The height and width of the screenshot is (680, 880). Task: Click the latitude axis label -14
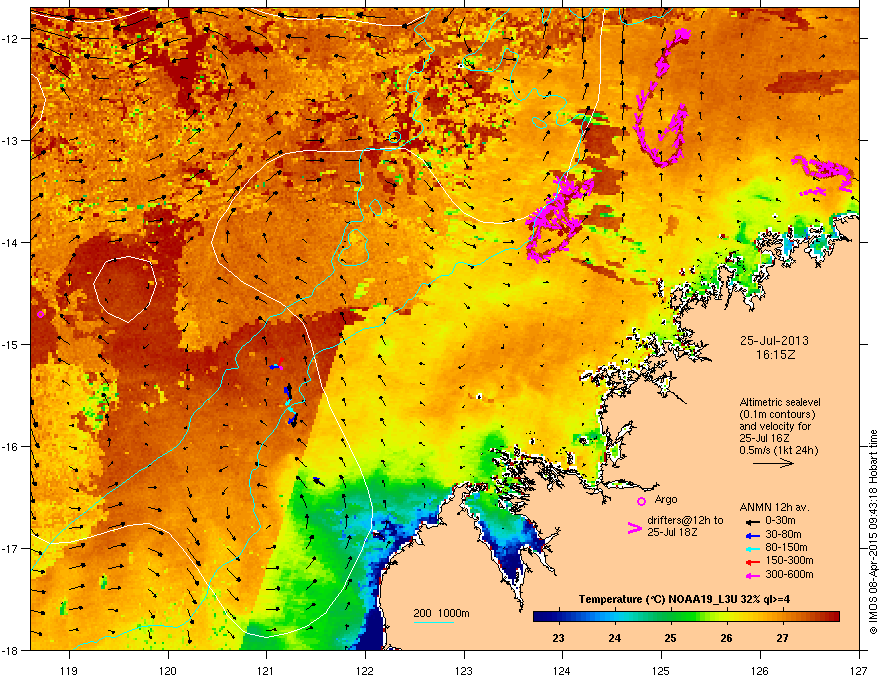(x=10, y=242)
